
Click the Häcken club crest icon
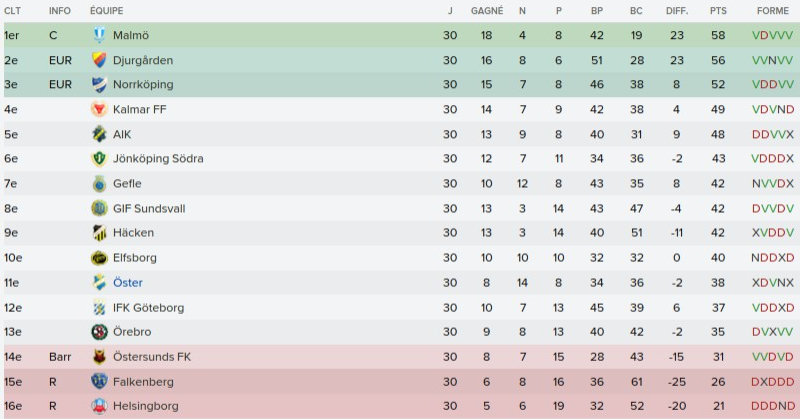click(x=99, y=233)
